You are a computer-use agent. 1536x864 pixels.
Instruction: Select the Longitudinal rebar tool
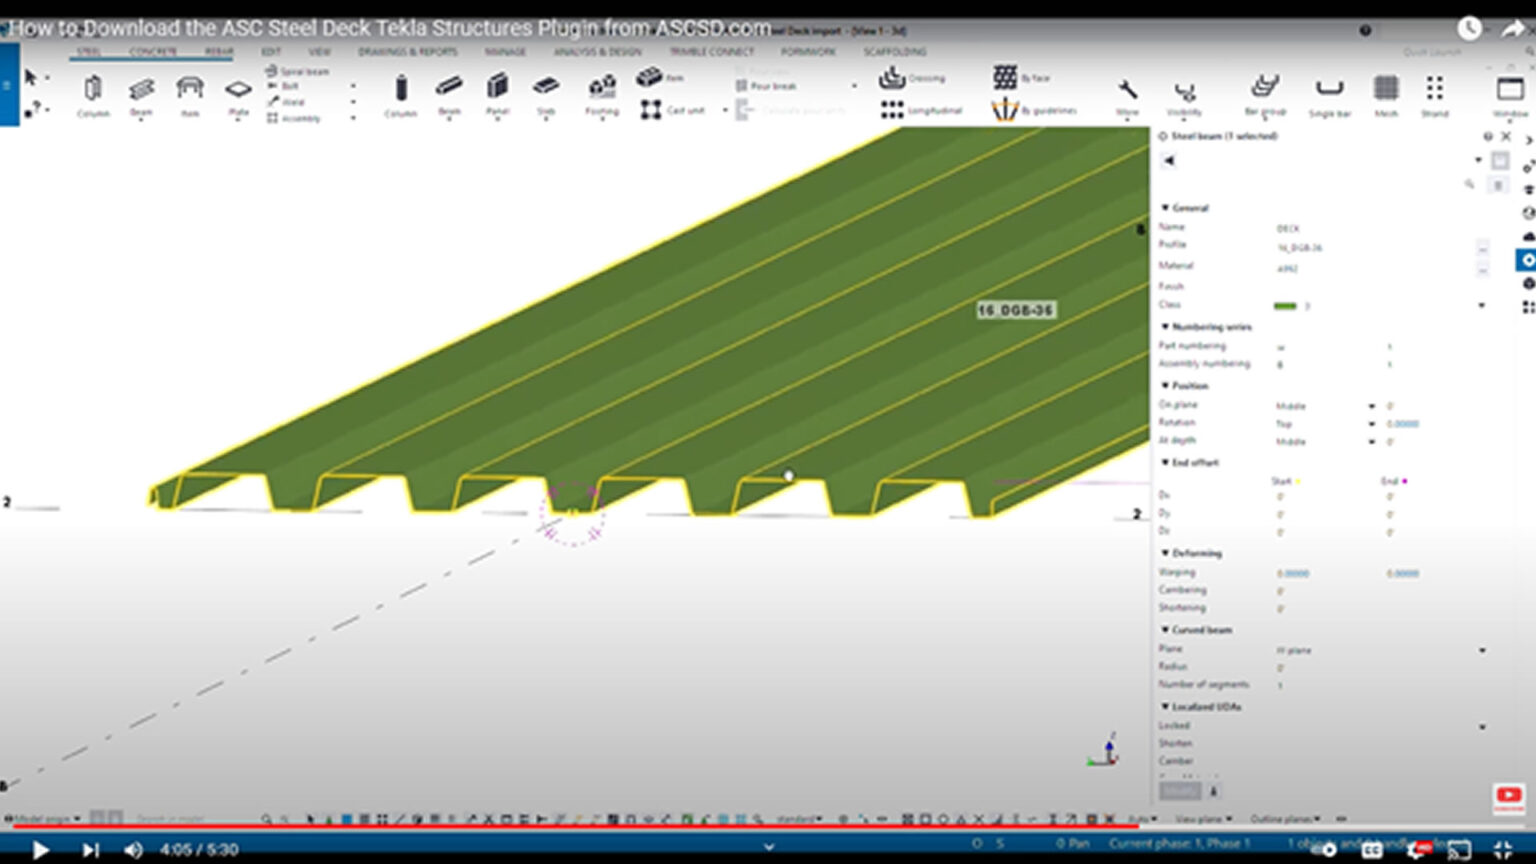pos(921,110)
